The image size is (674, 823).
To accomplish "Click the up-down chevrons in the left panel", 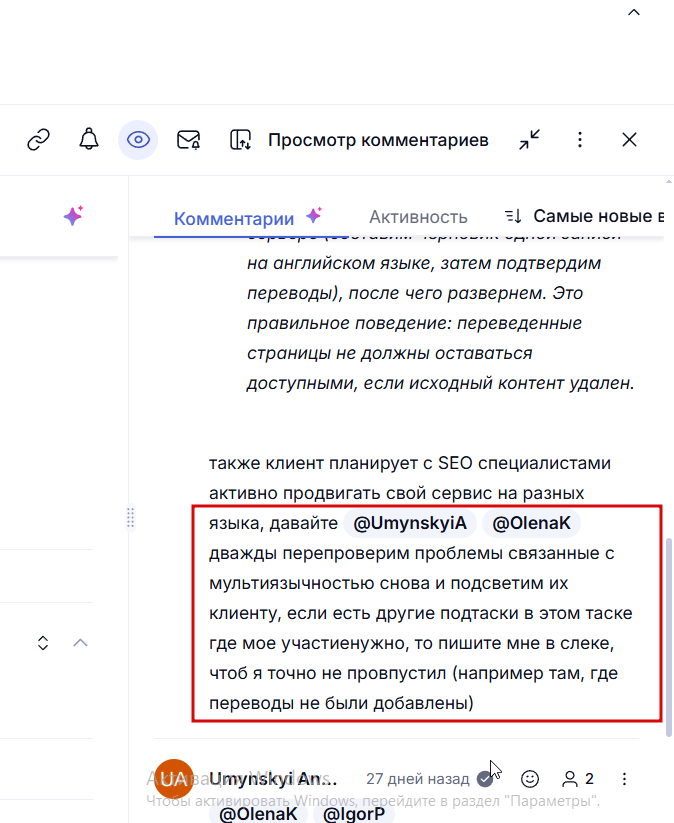I will tap(43, 643).
